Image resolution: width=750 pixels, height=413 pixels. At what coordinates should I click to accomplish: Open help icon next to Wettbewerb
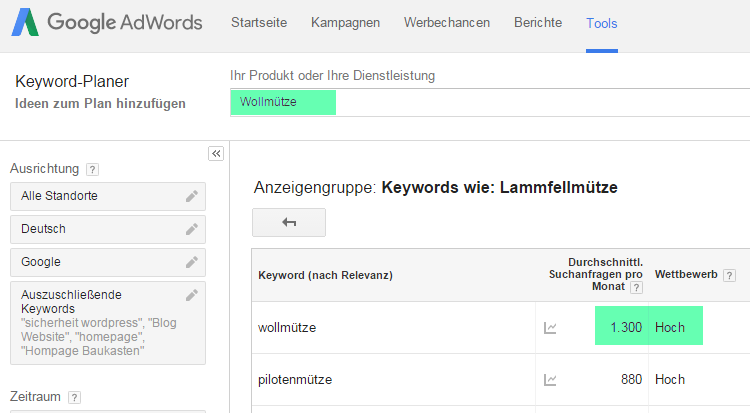click(729, 275)
